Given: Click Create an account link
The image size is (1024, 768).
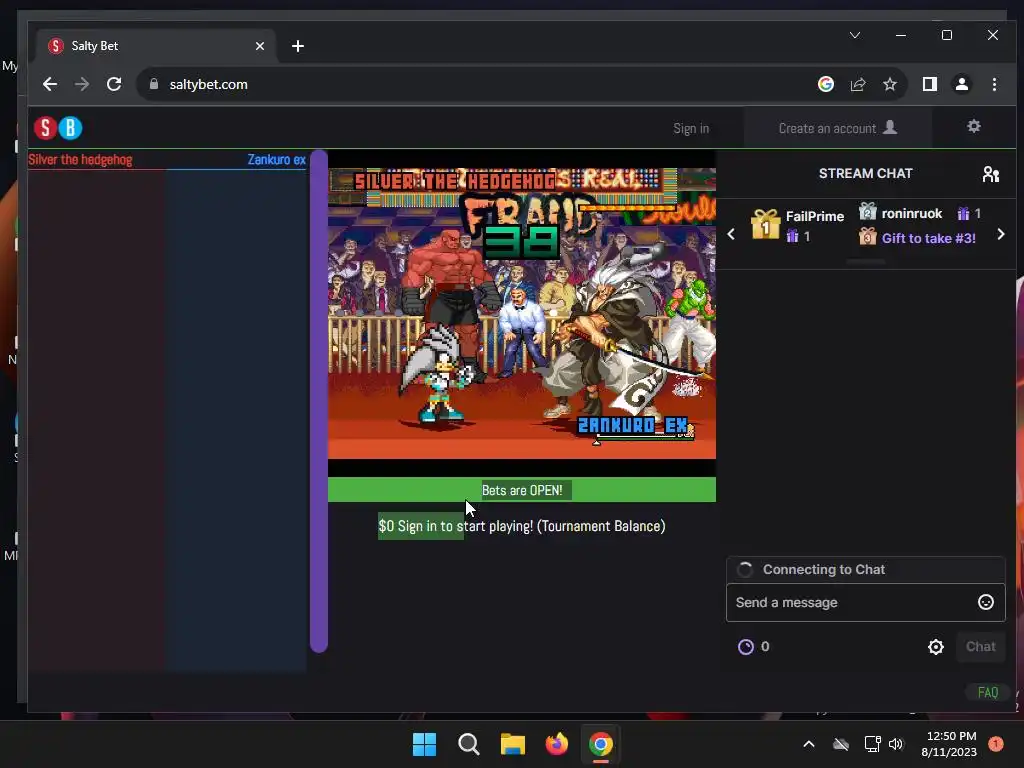Looking at the screenshot, I should (x=827, y=129).
